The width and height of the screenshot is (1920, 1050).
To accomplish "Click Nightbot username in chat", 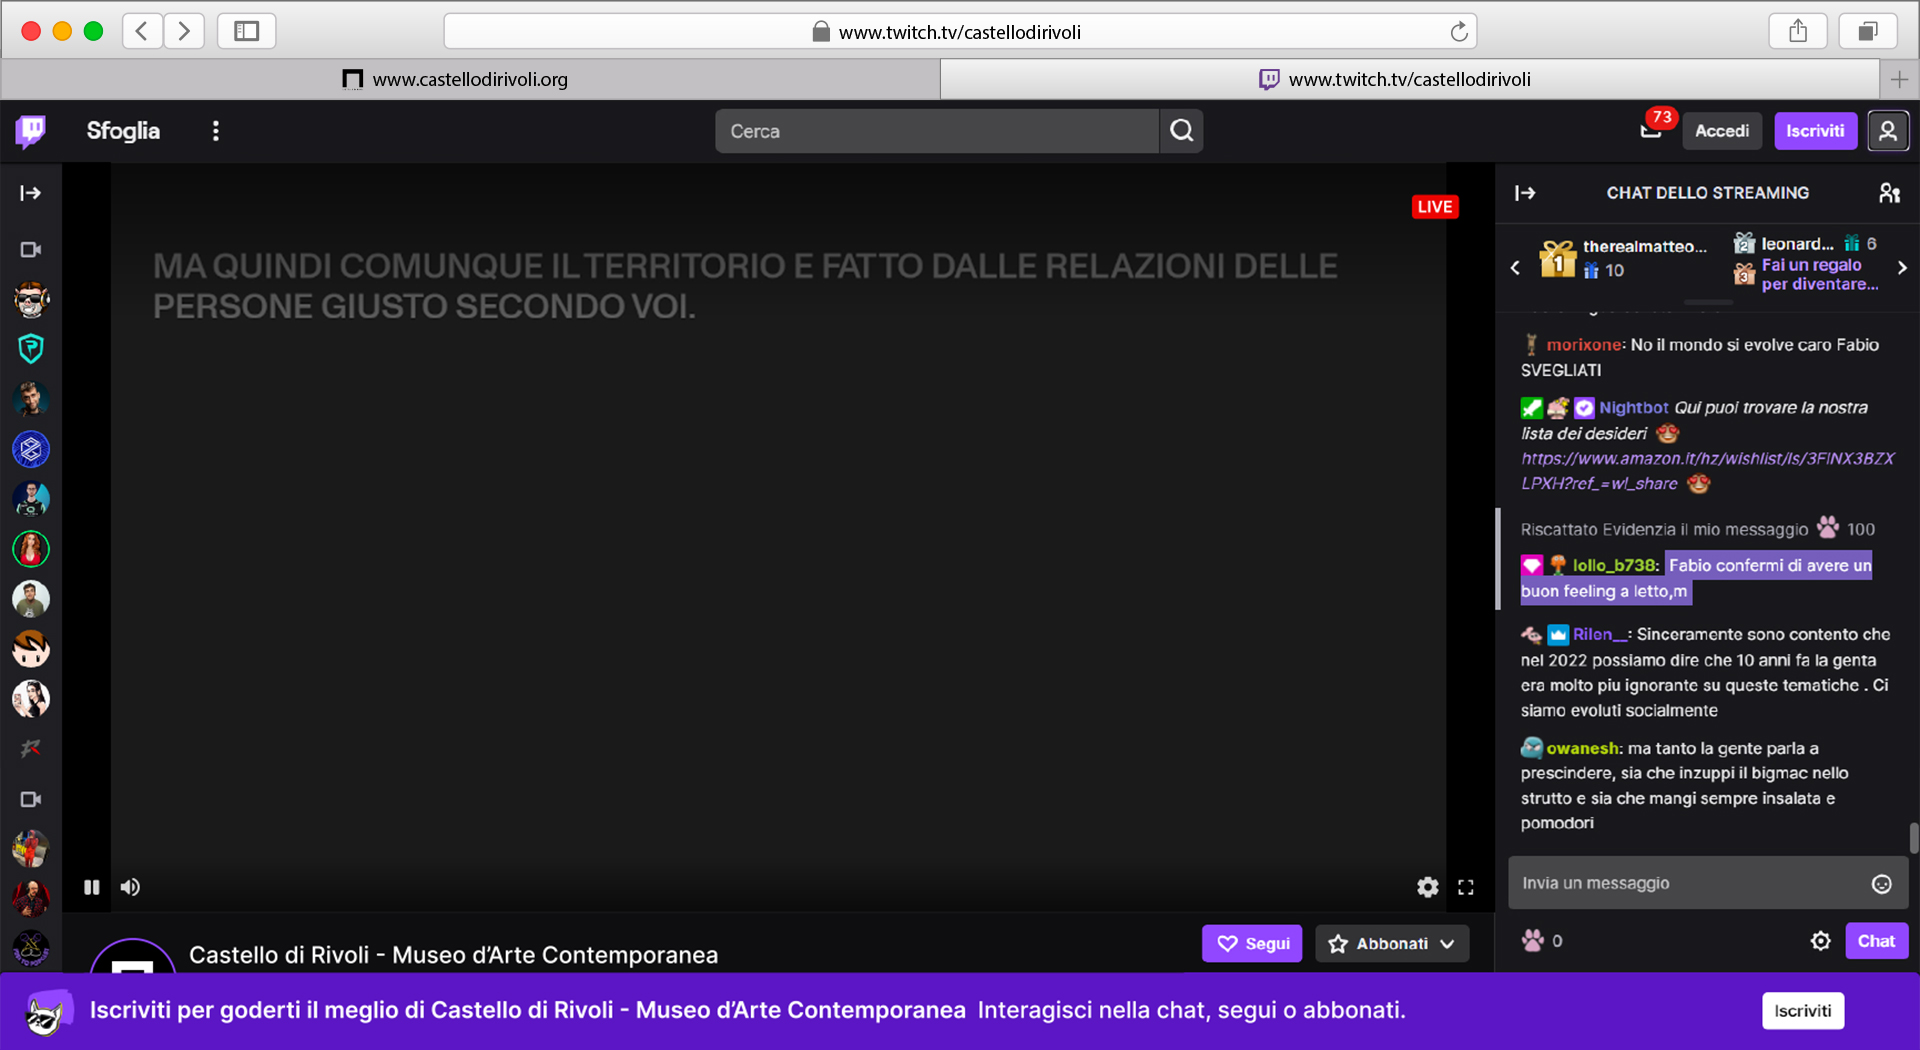I will [x=1633, y=407].
